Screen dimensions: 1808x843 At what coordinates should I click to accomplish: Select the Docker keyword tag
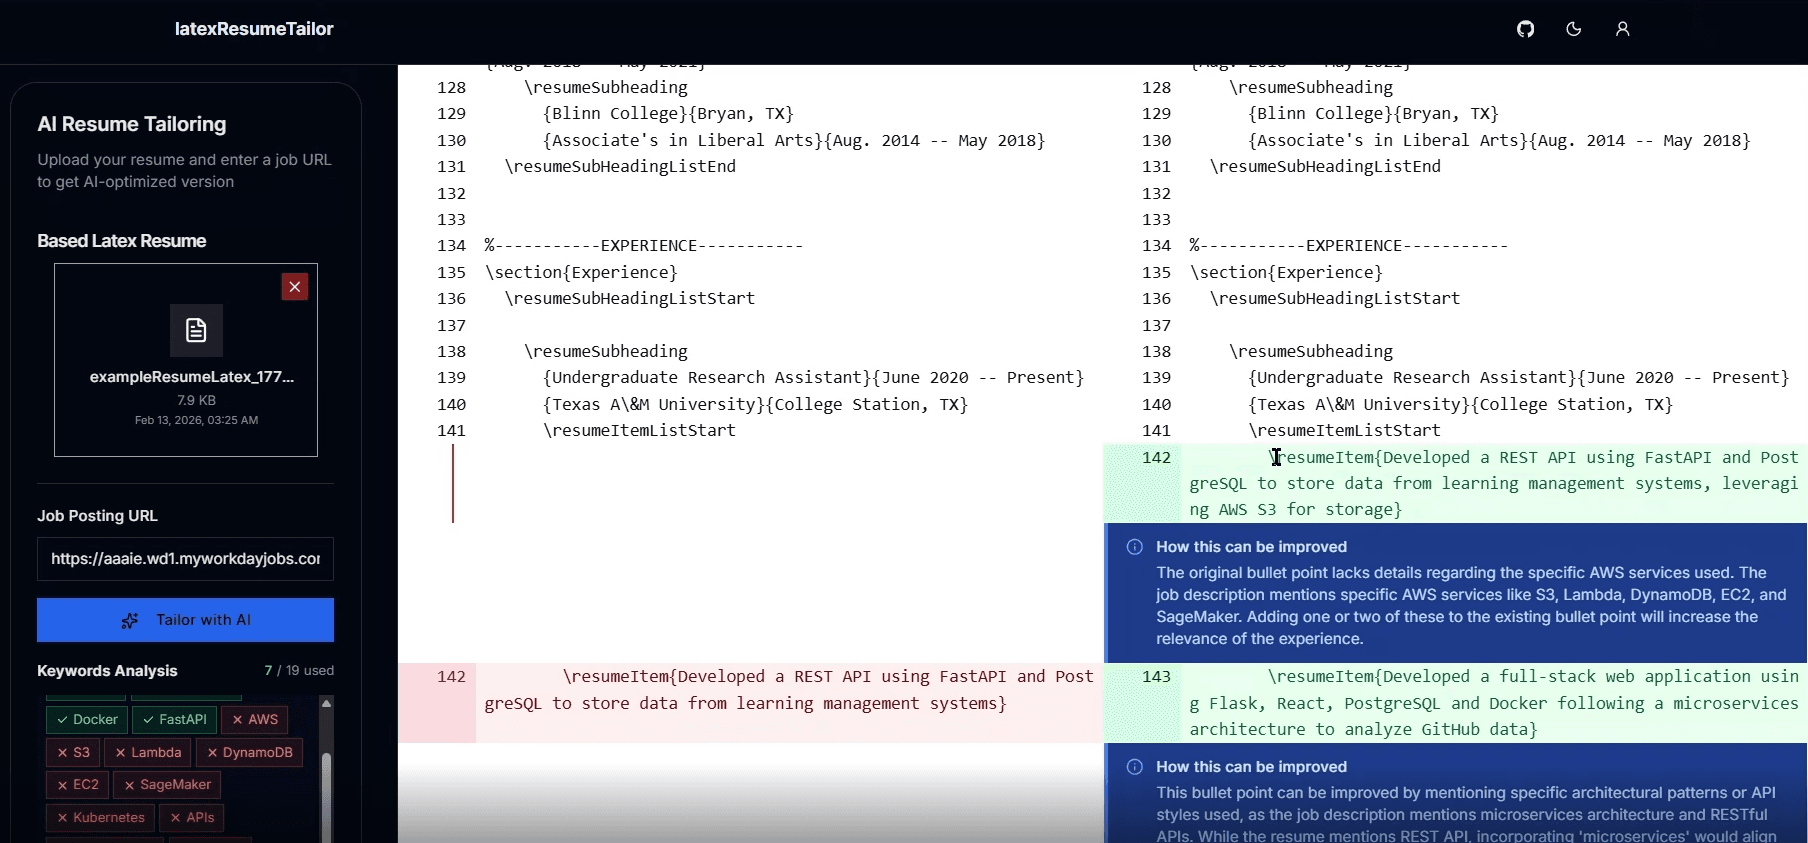coord(86,719)
